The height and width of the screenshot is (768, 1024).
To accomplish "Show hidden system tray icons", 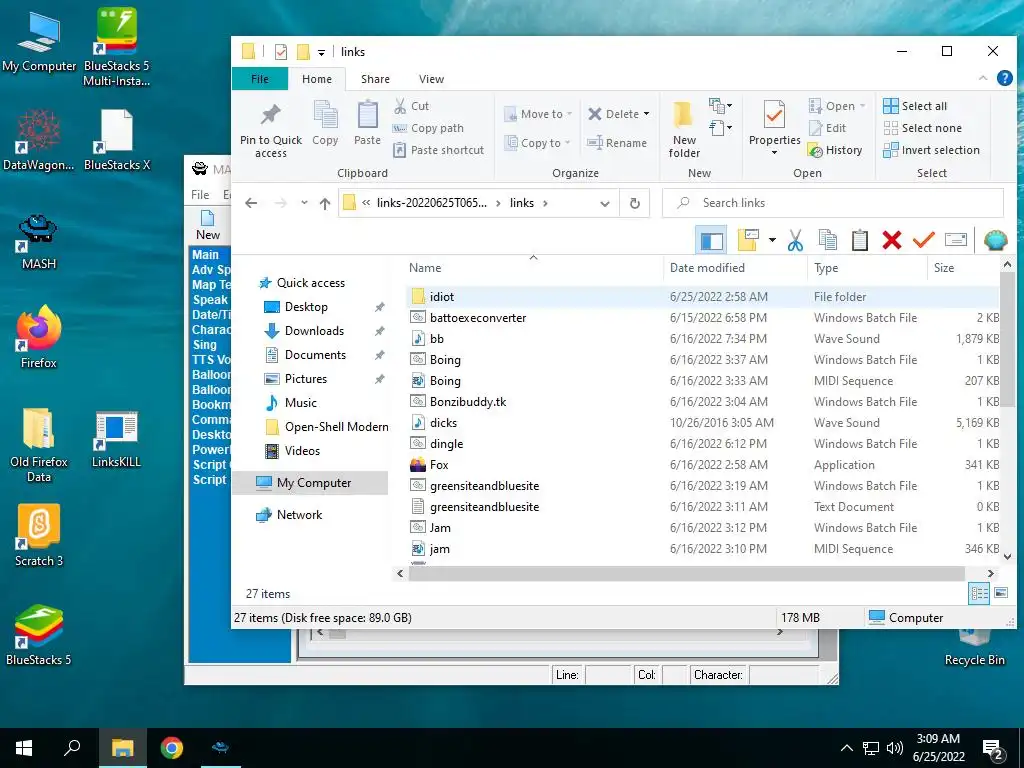I will tap(846, 748).
